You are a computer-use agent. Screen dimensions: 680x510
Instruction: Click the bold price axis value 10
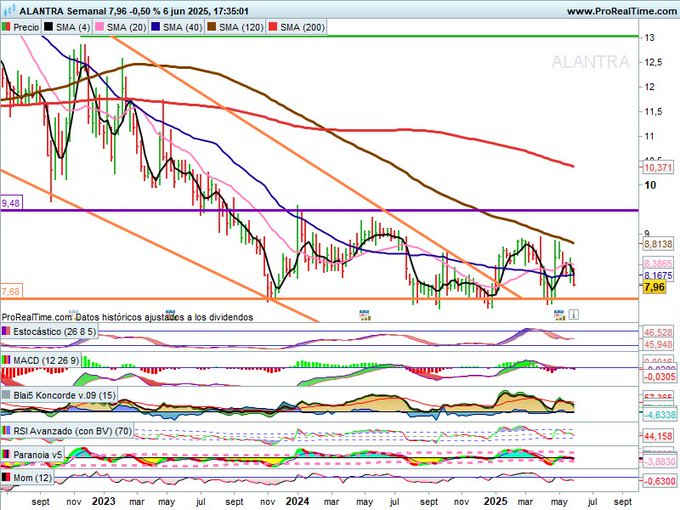[x=650, y=185]
